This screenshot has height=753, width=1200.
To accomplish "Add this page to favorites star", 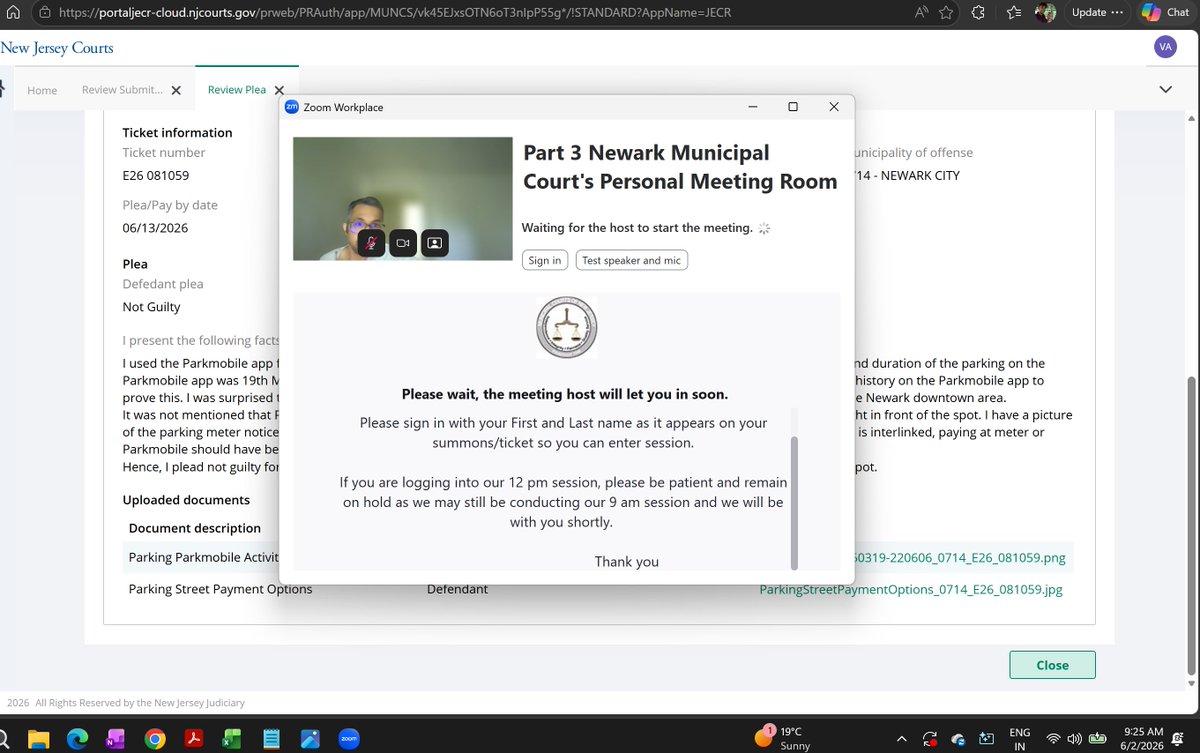I will tap(946, 13).
